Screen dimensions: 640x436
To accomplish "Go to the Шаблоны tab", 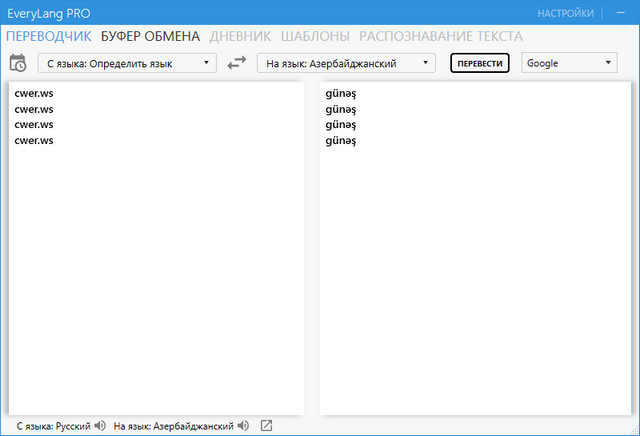I will click(315, 36).
